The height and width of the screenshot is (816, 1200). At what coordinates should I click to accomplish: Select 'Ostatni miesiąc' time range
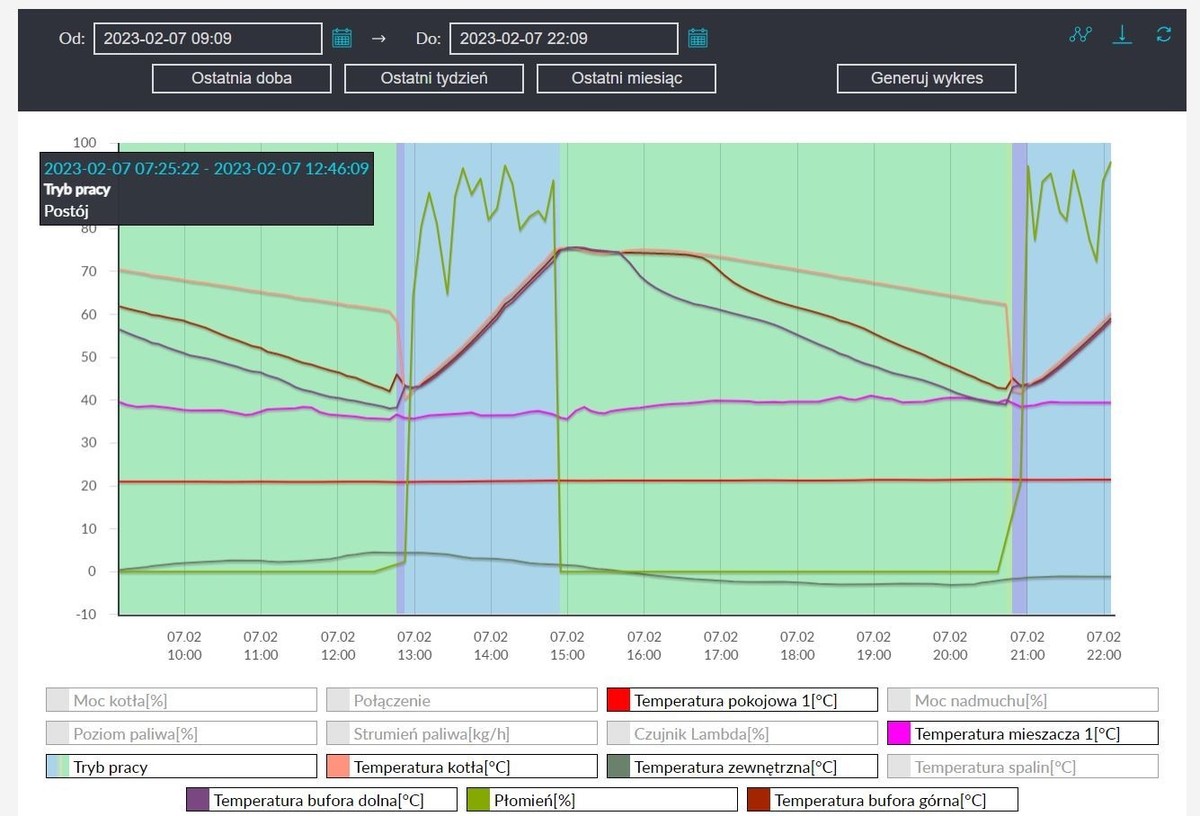[x=626, y=78]
